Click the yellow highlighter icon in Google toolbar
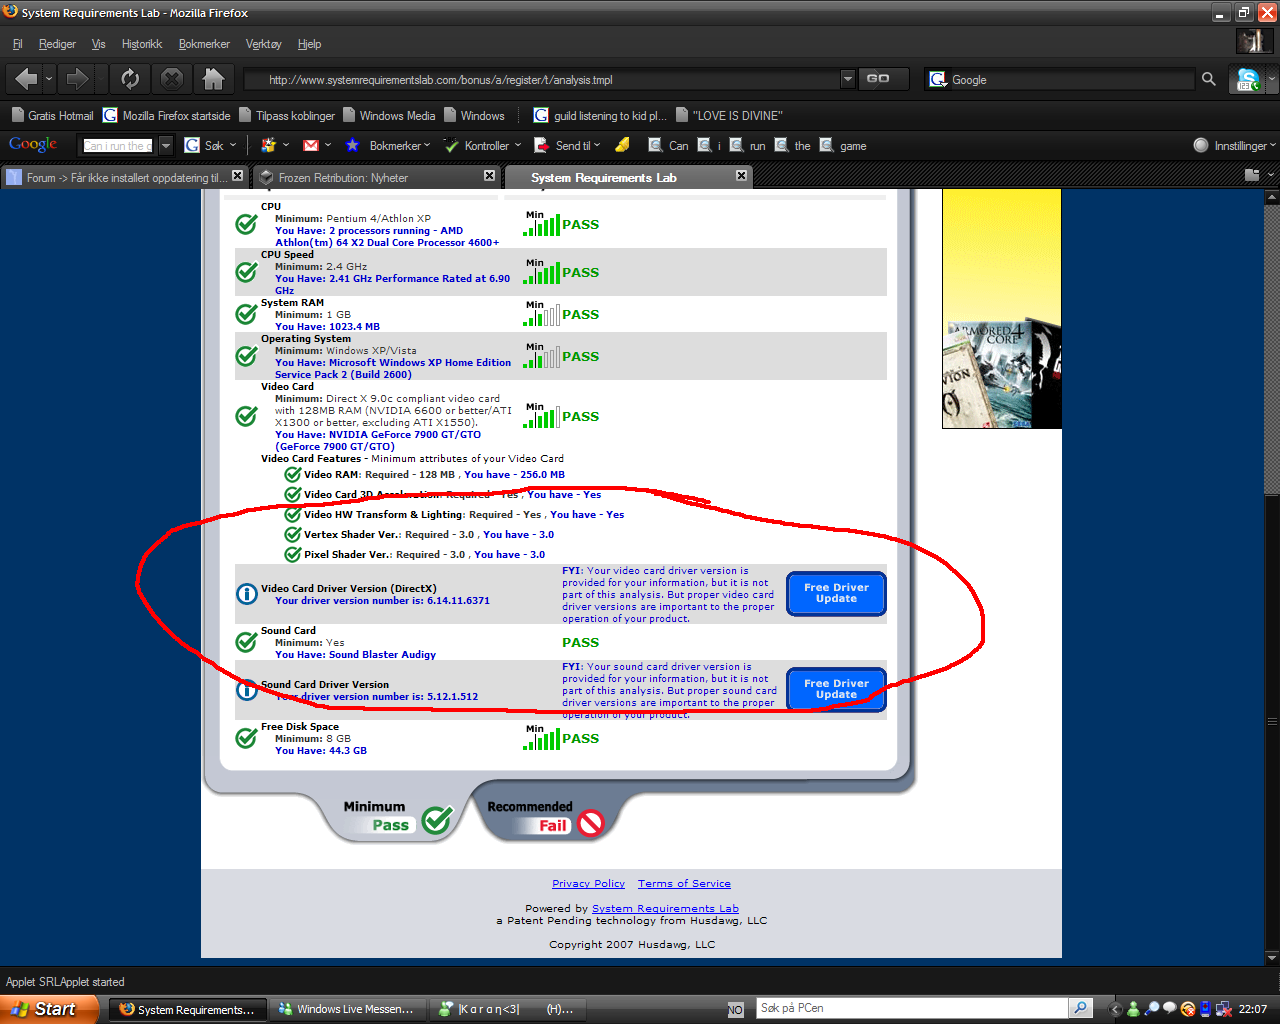 [x=622, y=145]
